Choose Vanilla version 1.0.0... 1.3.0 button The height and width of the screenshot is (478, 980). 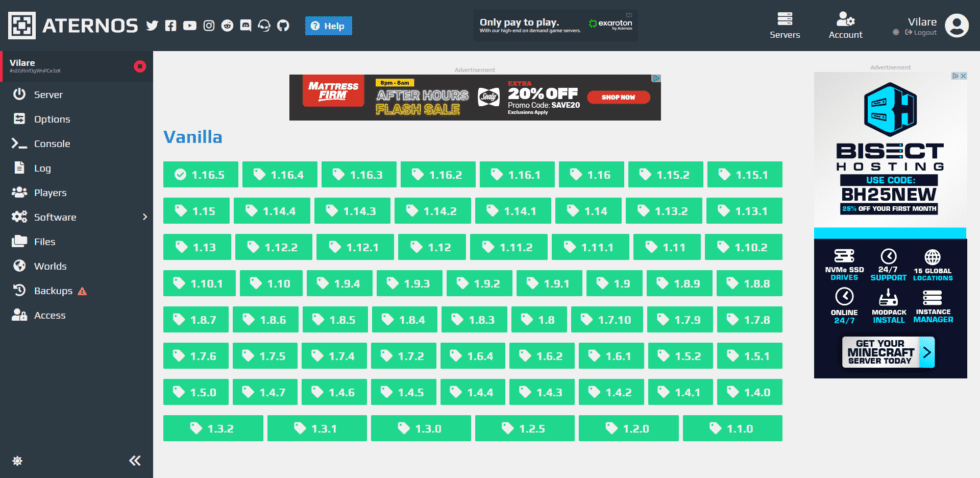(421, 428)
